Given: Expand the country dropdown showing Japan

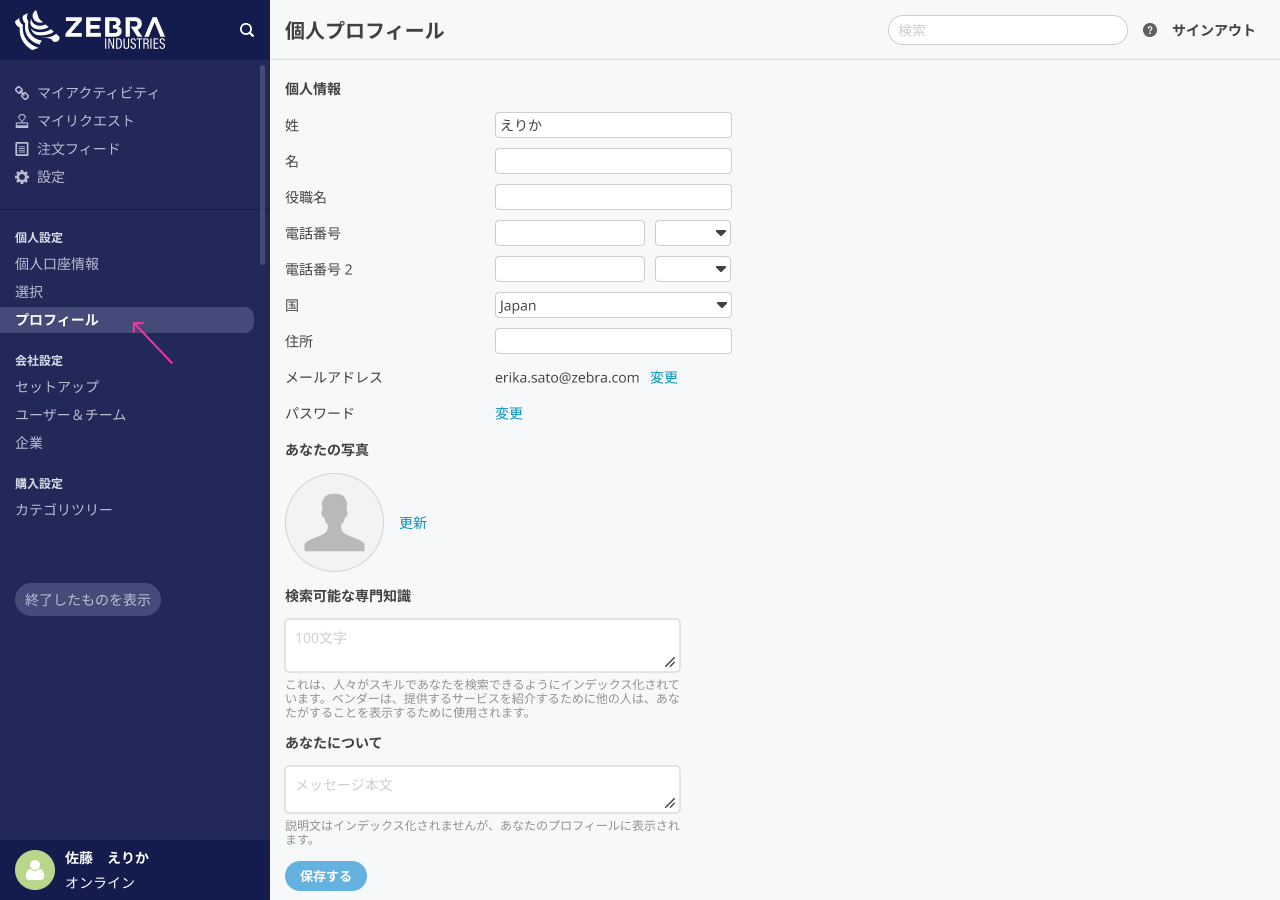Looking at the screenshot, I should coord(613,305).
